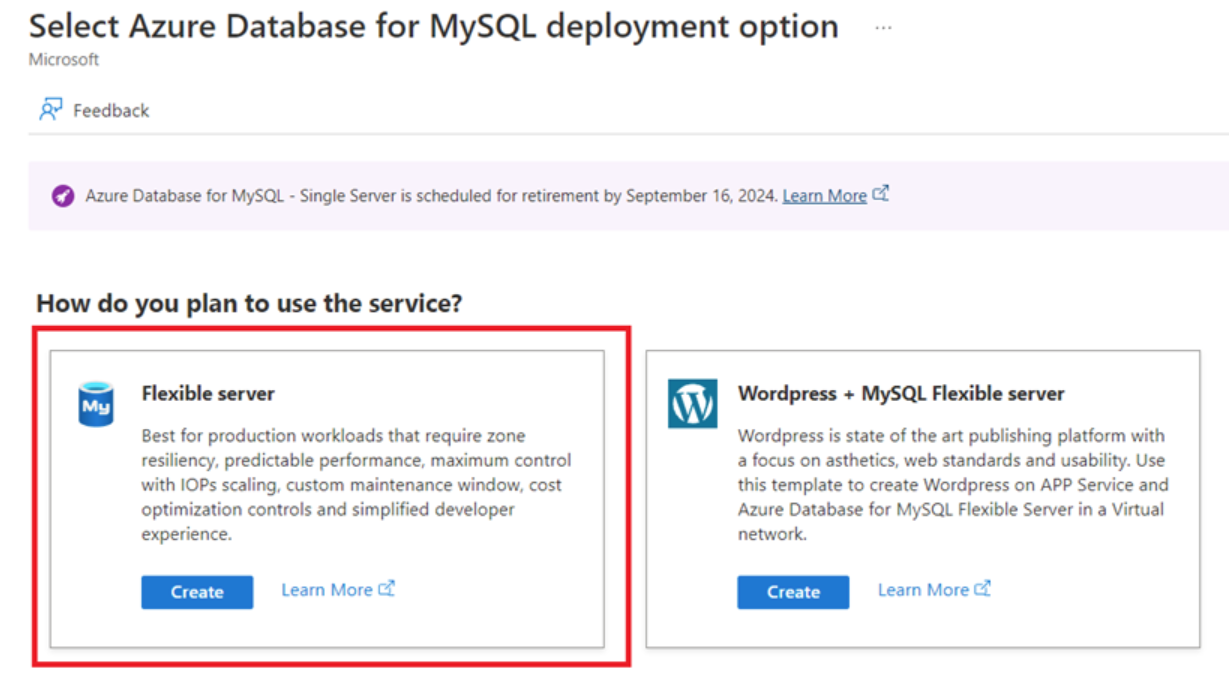The height and width of the screenshot is (685, 1229).
Task: Open Learn More in the retirement banner
Action: tap(824, 196)
